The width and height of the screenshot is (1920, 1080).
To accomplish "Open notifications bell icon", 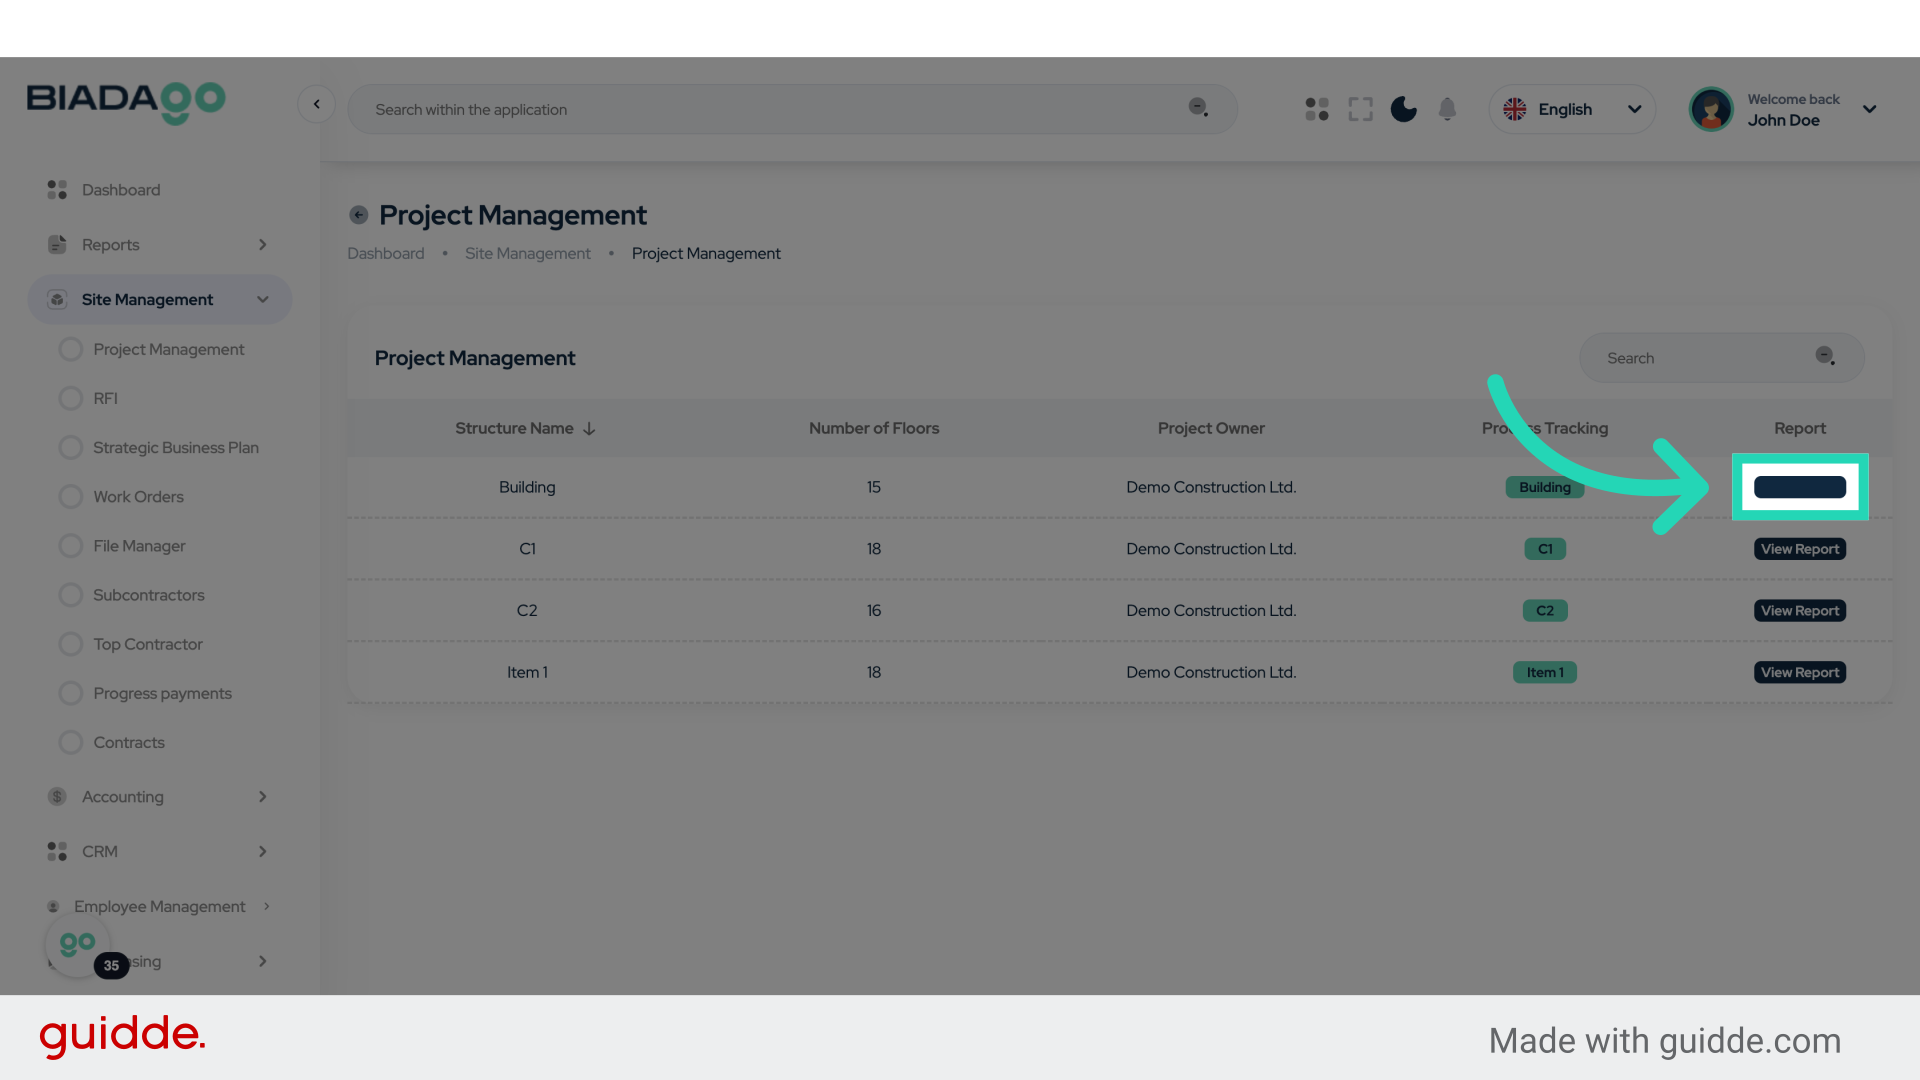I will point(1447,109).
